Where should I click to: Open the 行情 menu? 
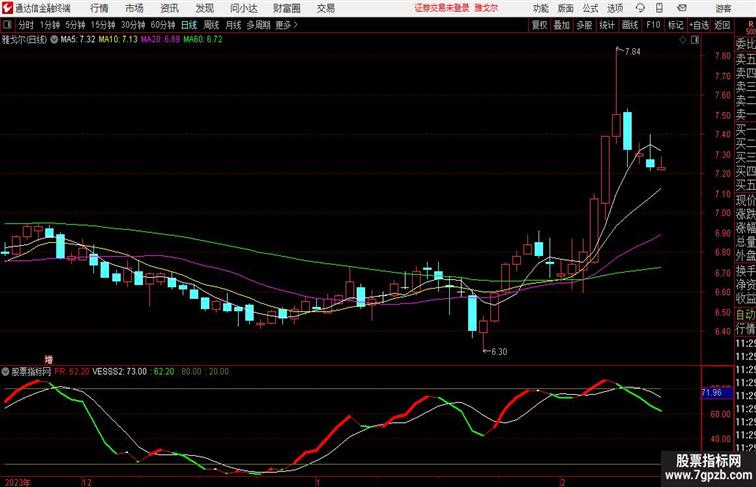[x=99, y=8]
